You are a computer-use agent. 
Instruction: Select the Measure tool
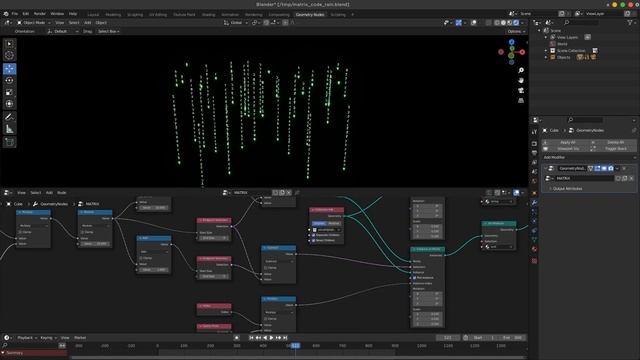9,129
